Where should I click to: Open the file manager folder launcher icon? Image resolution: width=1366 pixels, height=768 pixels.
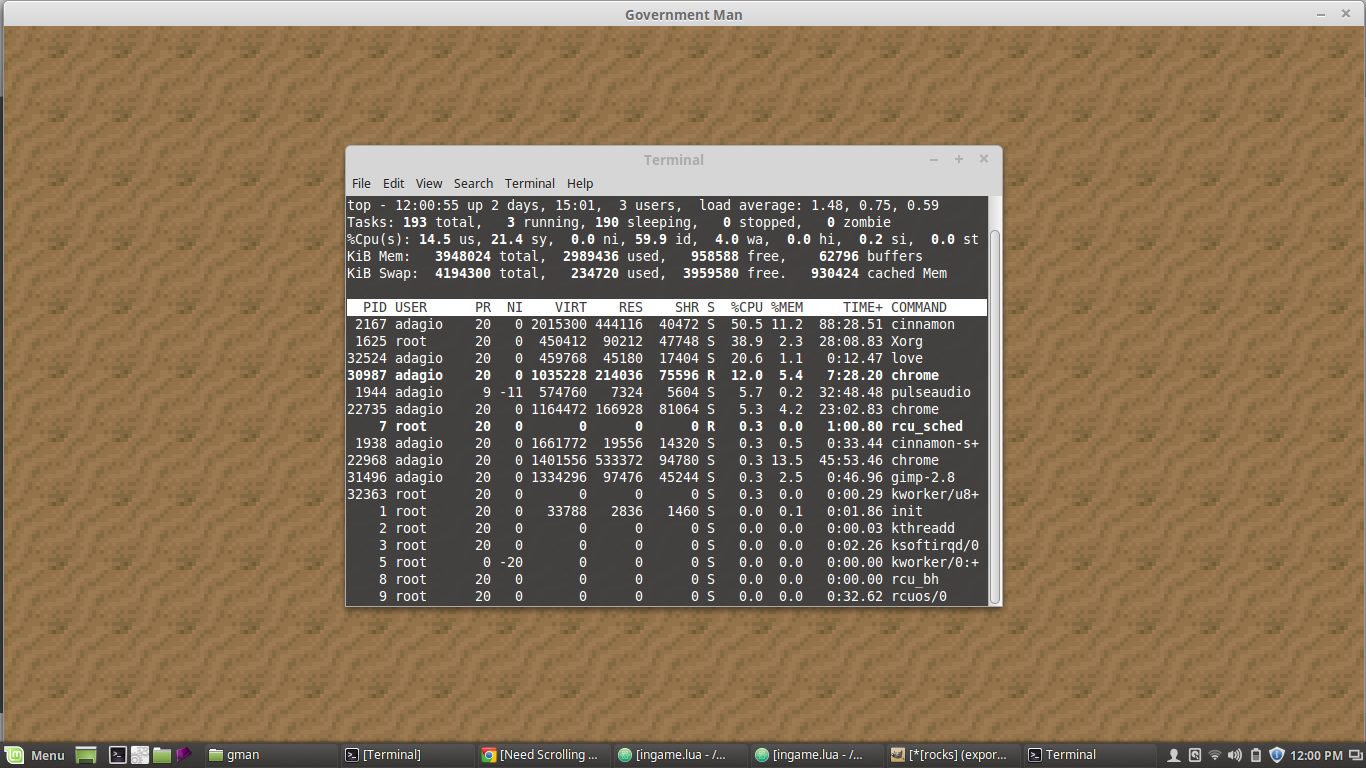tap(162, 755)
